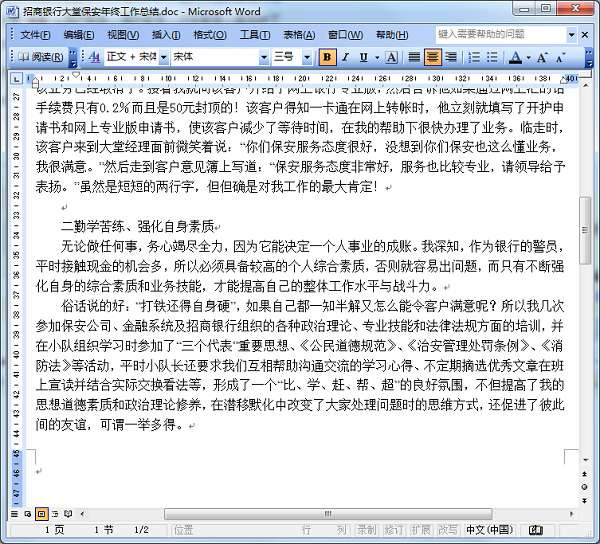Toggle 扩展 extend selection status indicator
The height and width of the screenshot is (544, 600).
click(420, 530)
